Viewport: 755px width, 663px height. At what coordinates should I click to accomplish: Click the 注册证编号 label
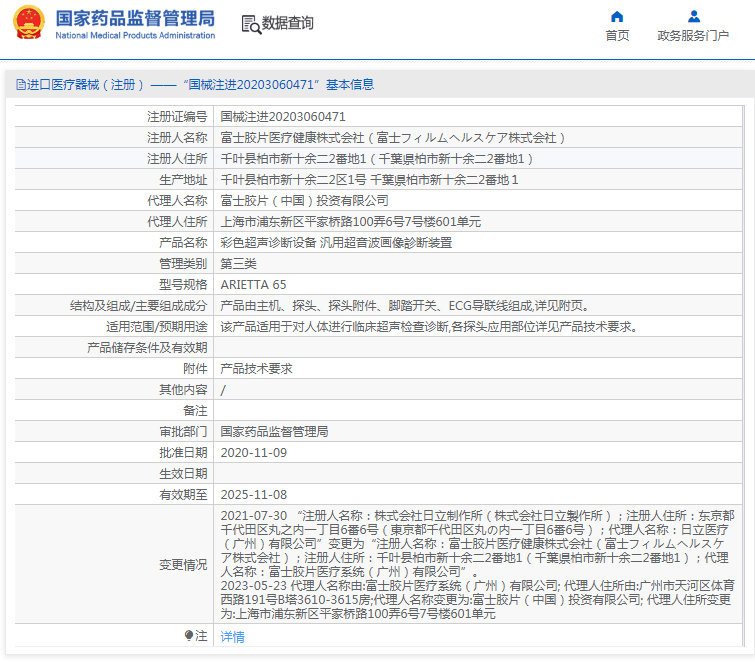pos(177,117)
